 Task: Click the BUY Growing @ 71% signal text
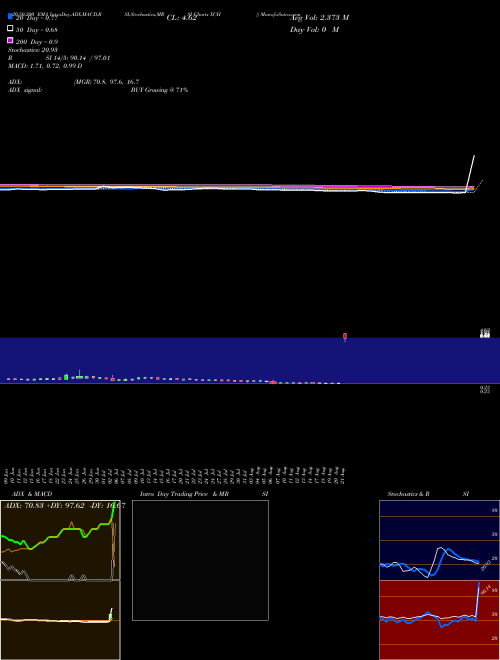pyautogui.click(x=159, y=90)
